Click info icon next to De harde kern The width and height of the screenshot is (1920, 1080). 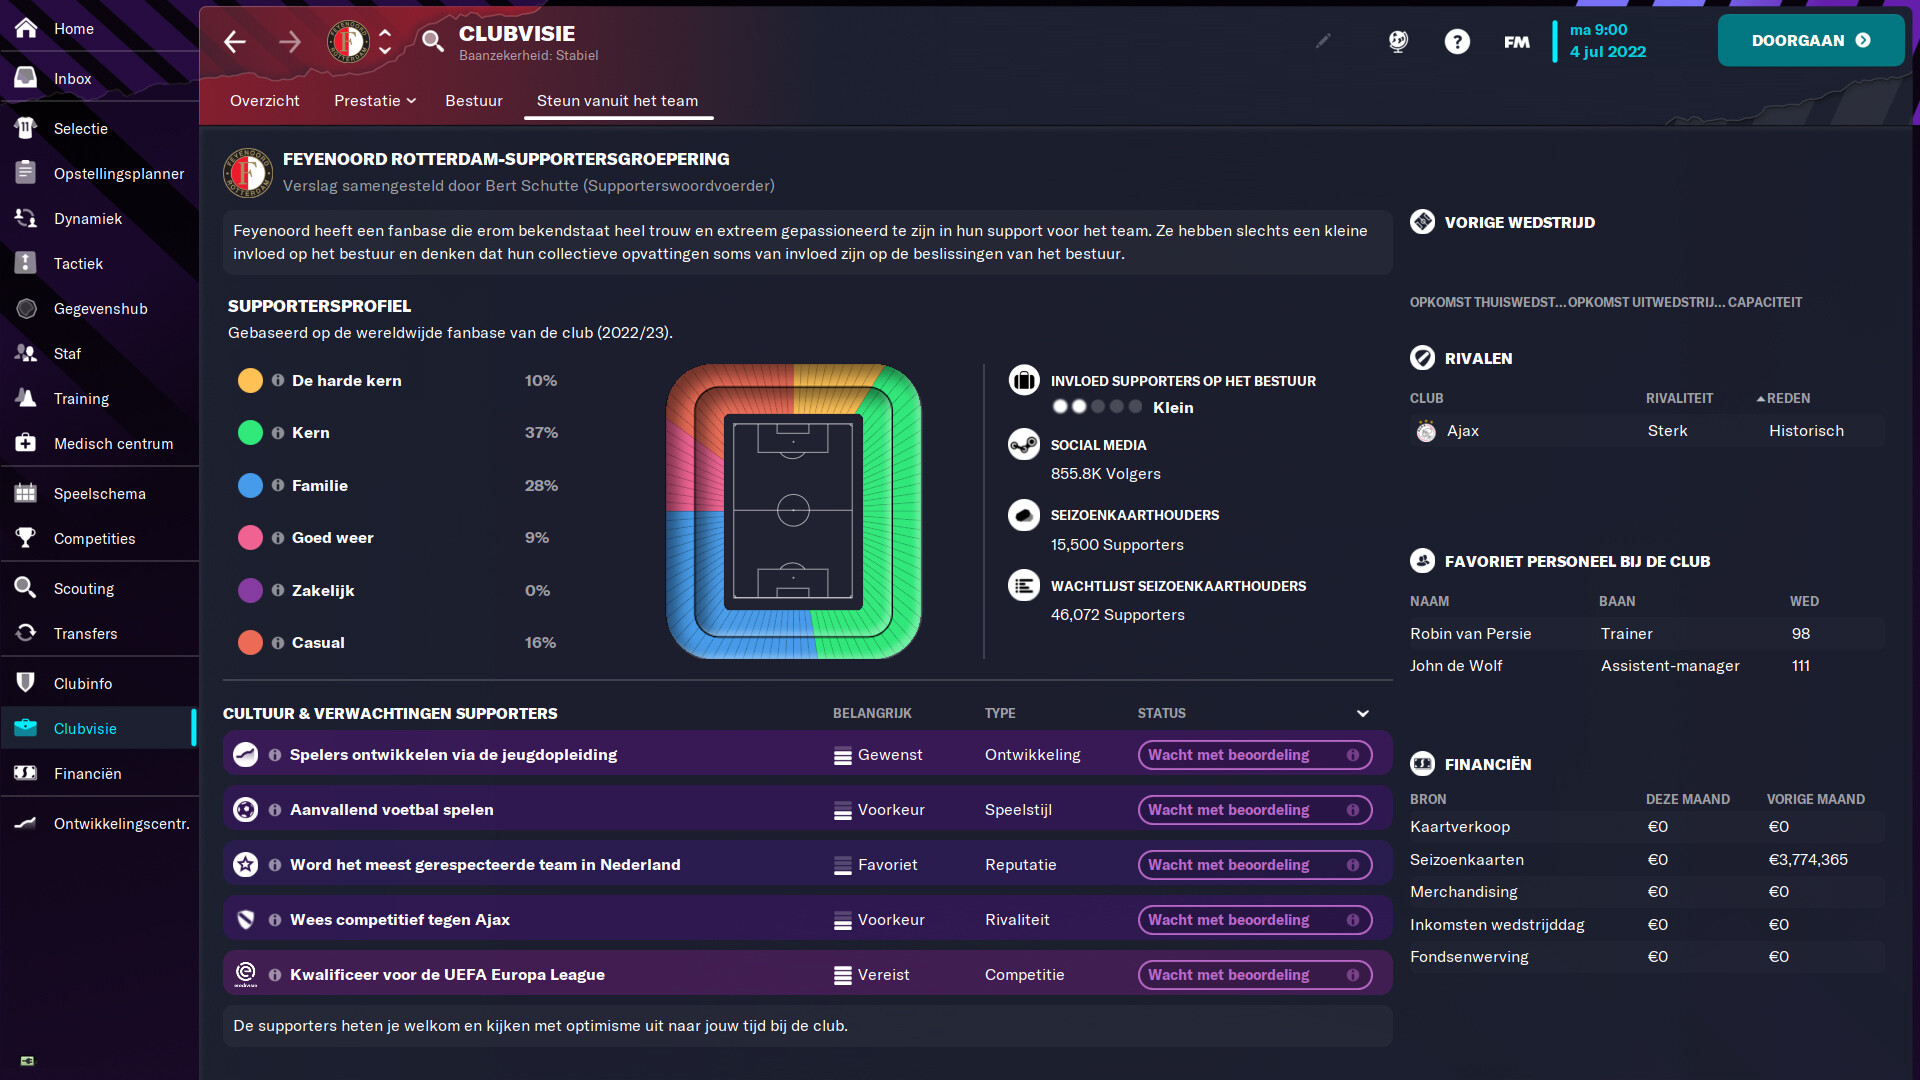point(278,380)
